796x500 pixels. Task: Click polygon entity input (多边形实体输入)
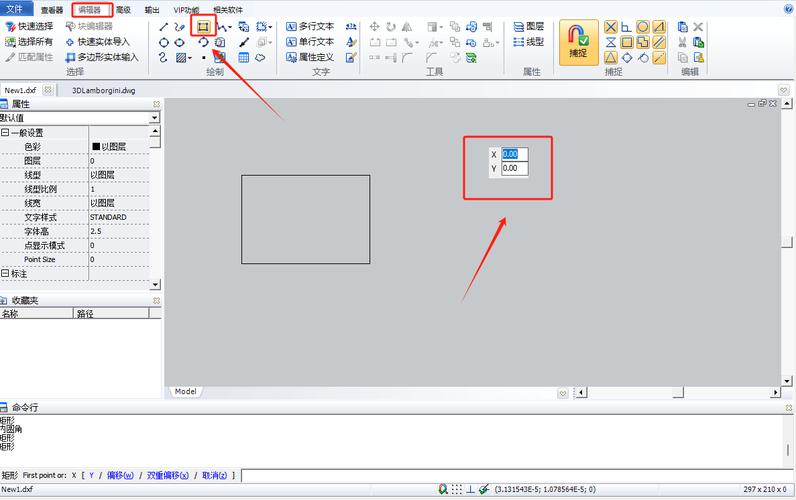102,57
